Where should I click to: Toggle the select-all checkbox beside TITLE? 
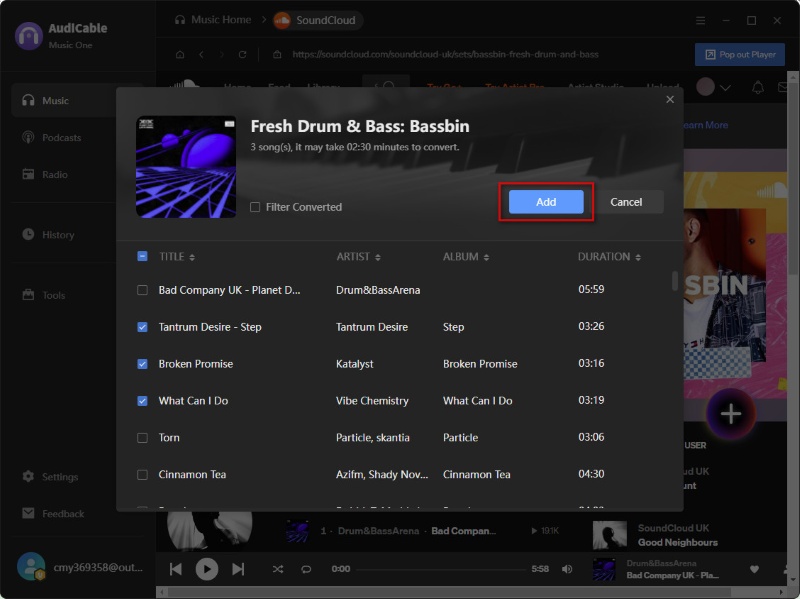coord(142,256)
